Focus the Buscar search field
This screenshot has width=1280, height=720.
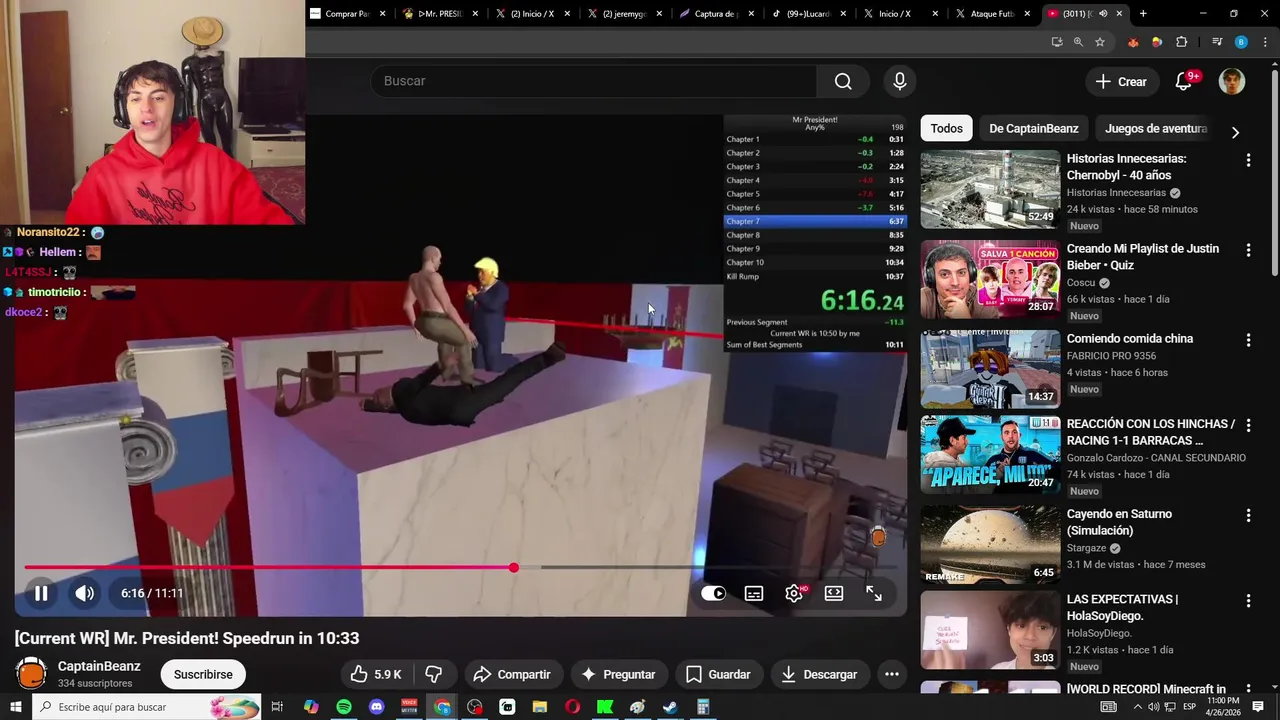point(594,81)
